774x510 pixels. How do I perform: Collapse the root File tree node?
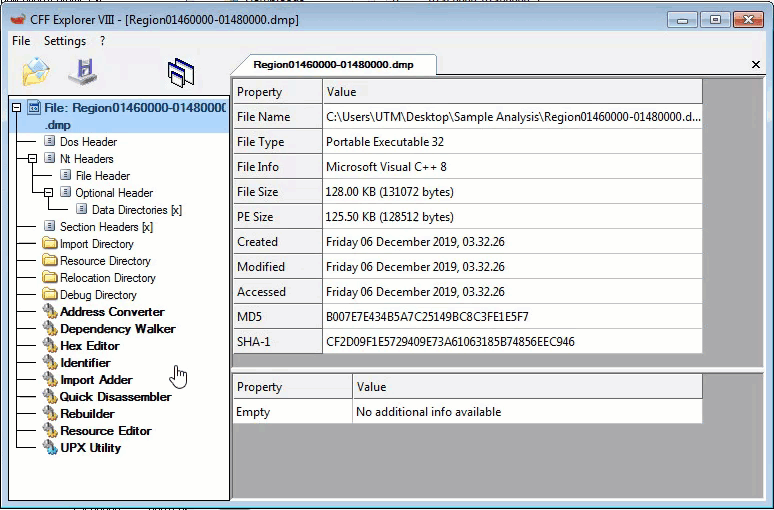pyautogui.click(x=16, y=107)
